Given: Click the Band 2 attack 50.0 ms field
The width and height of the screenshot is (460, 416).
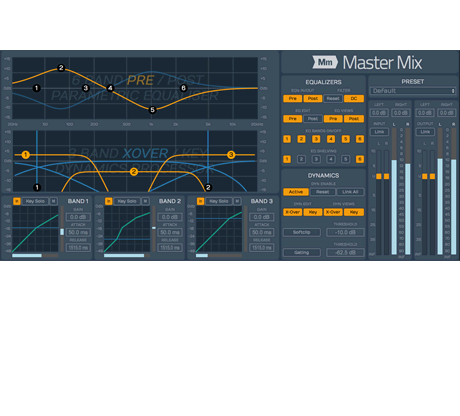Looking at the screenshot, I should pyautogui.click(x=170, y=232).
